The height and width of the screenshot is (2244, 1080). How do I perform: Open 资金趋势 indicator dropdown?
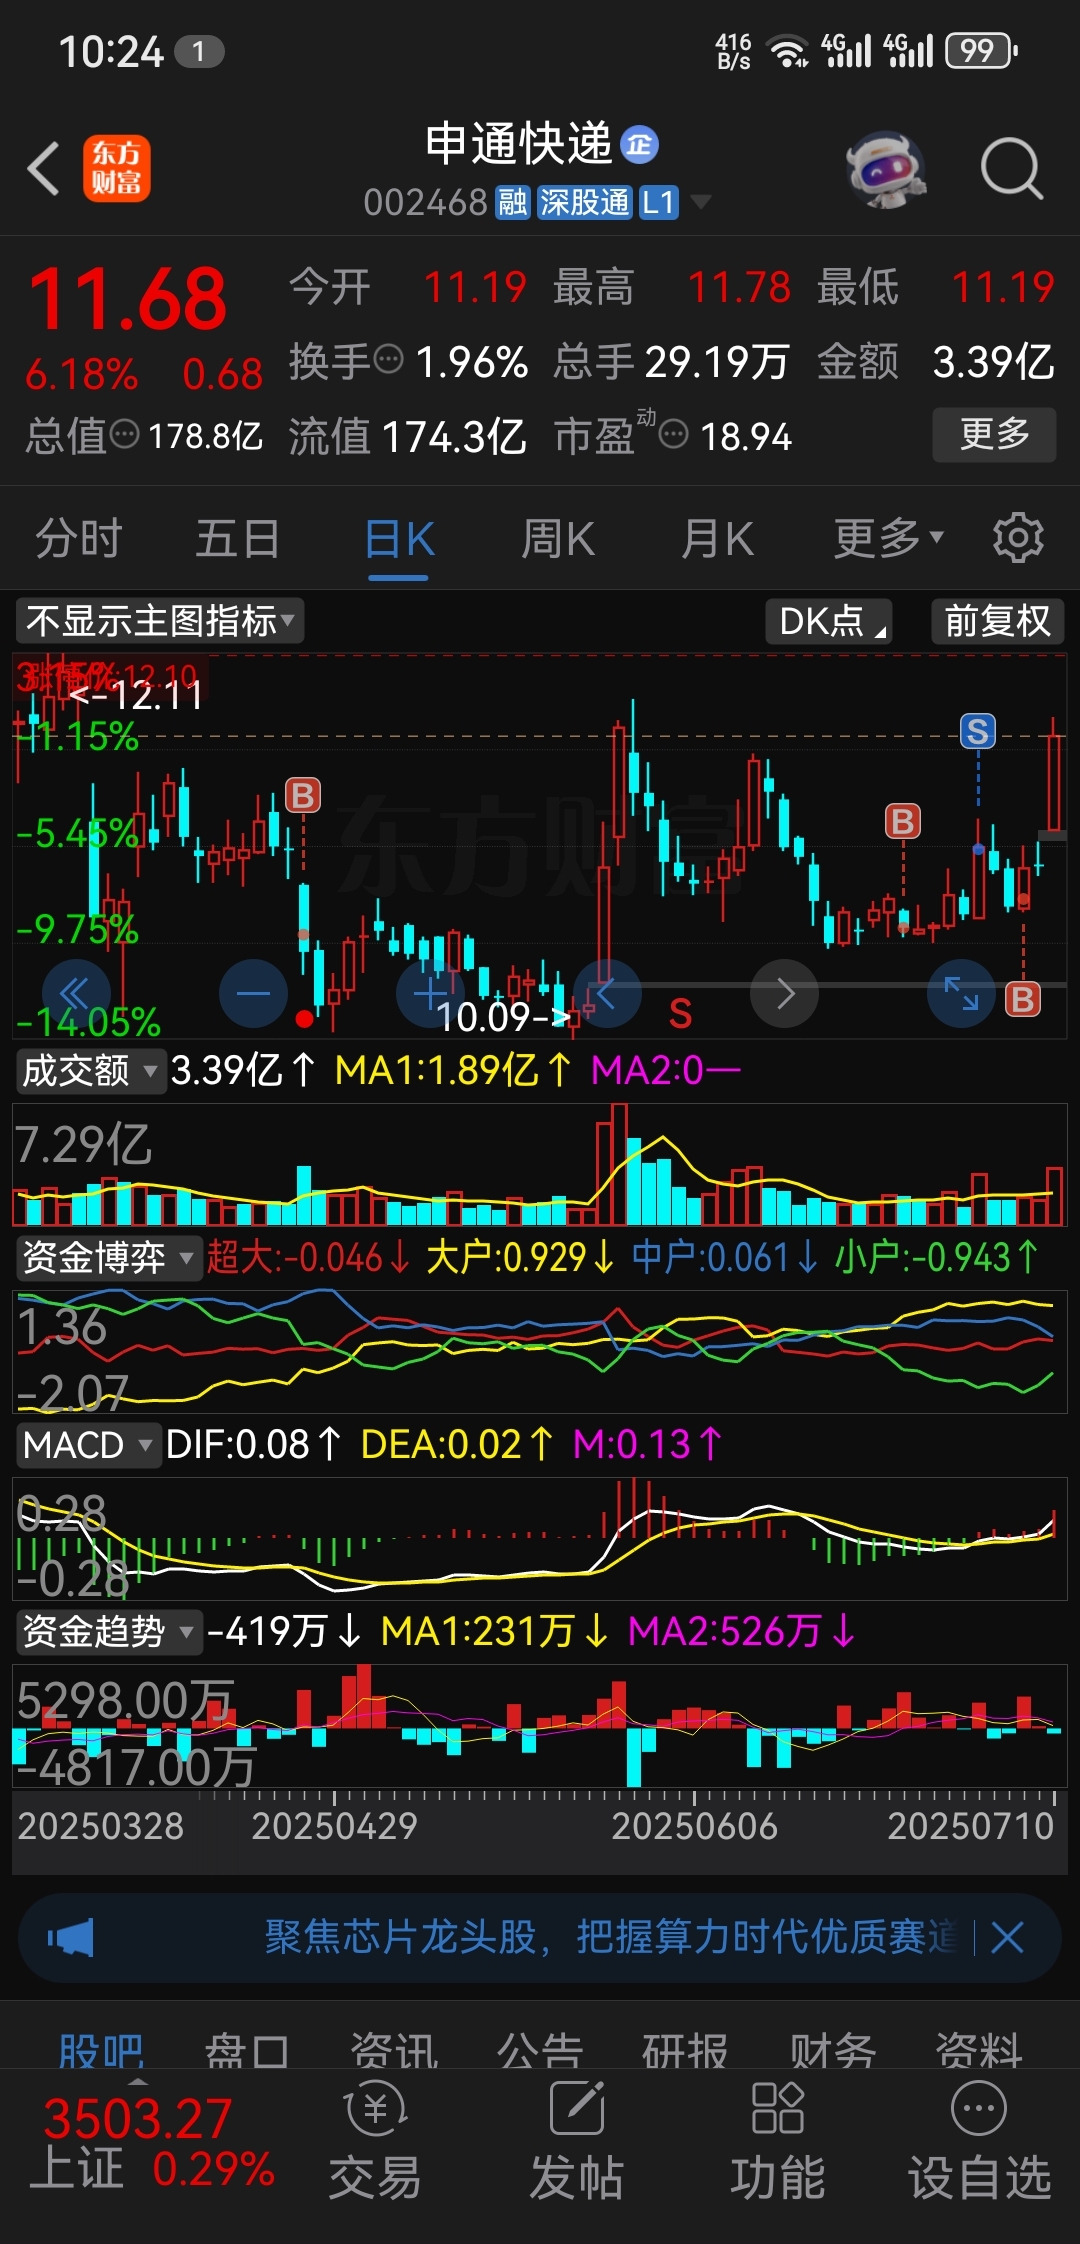(x=107, y=1631)
